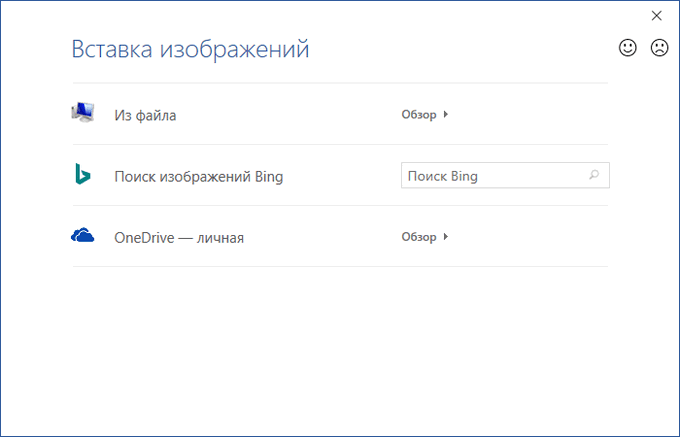Click blank space between Из файла and Обзор

[290, 115]
